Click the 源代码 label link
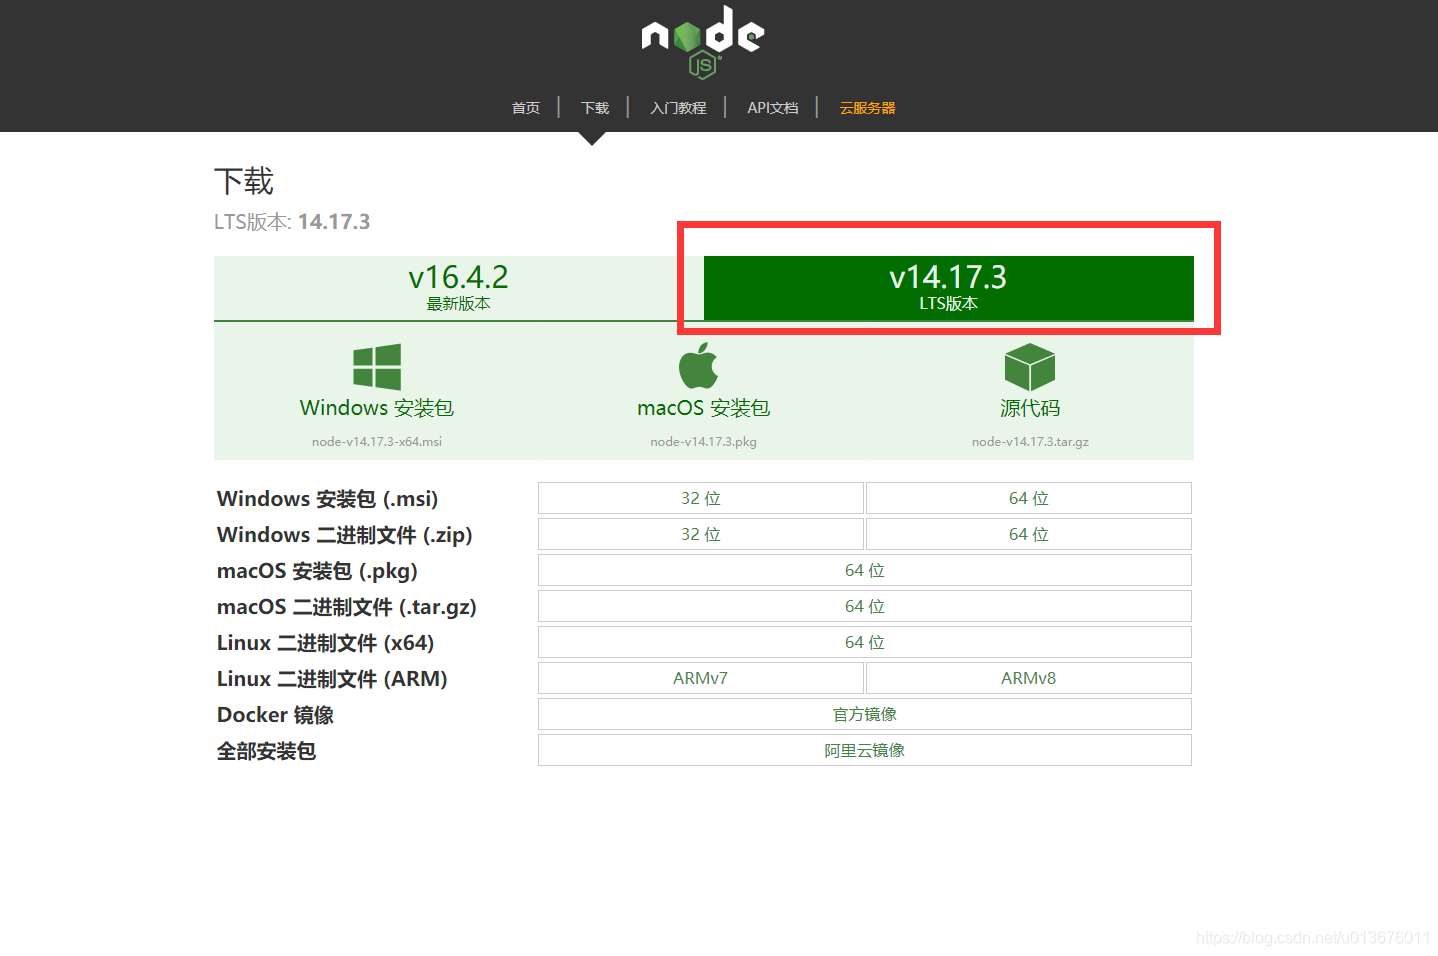1438x956 pixels. 1030,408
